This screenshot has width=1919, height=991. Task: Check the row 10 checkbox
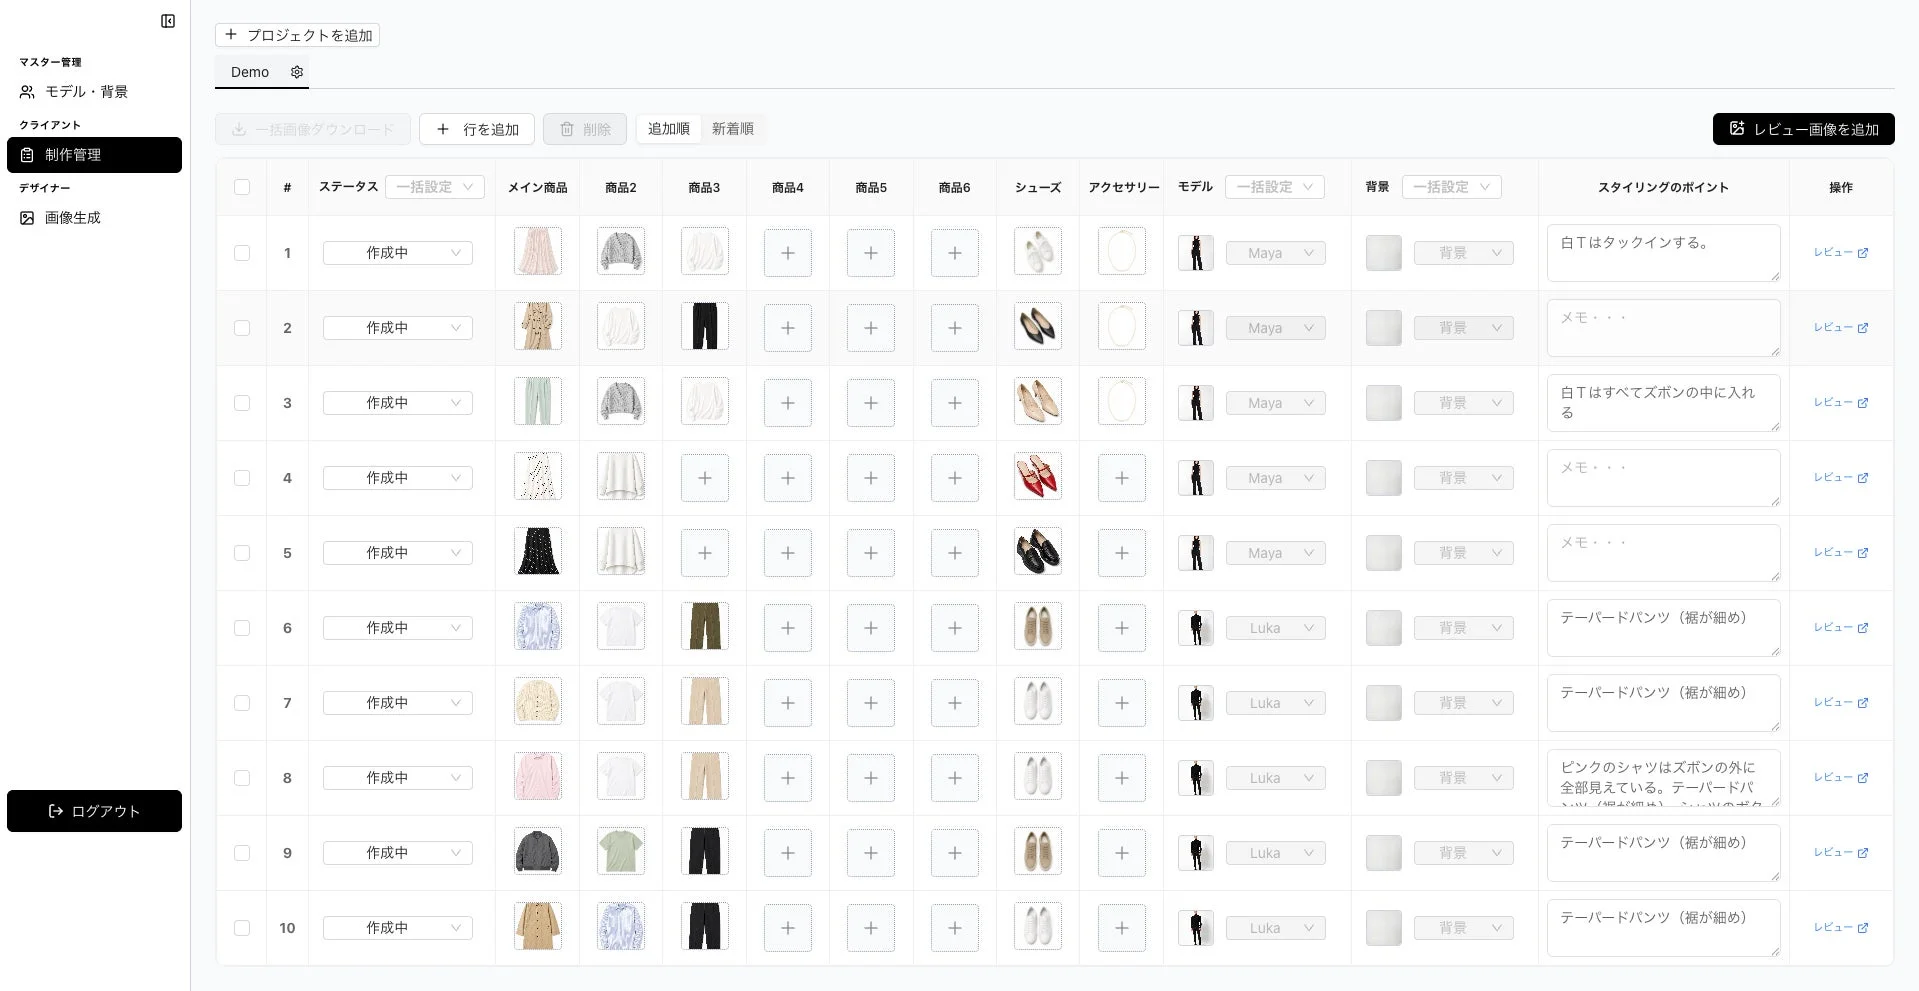(242, 928)
